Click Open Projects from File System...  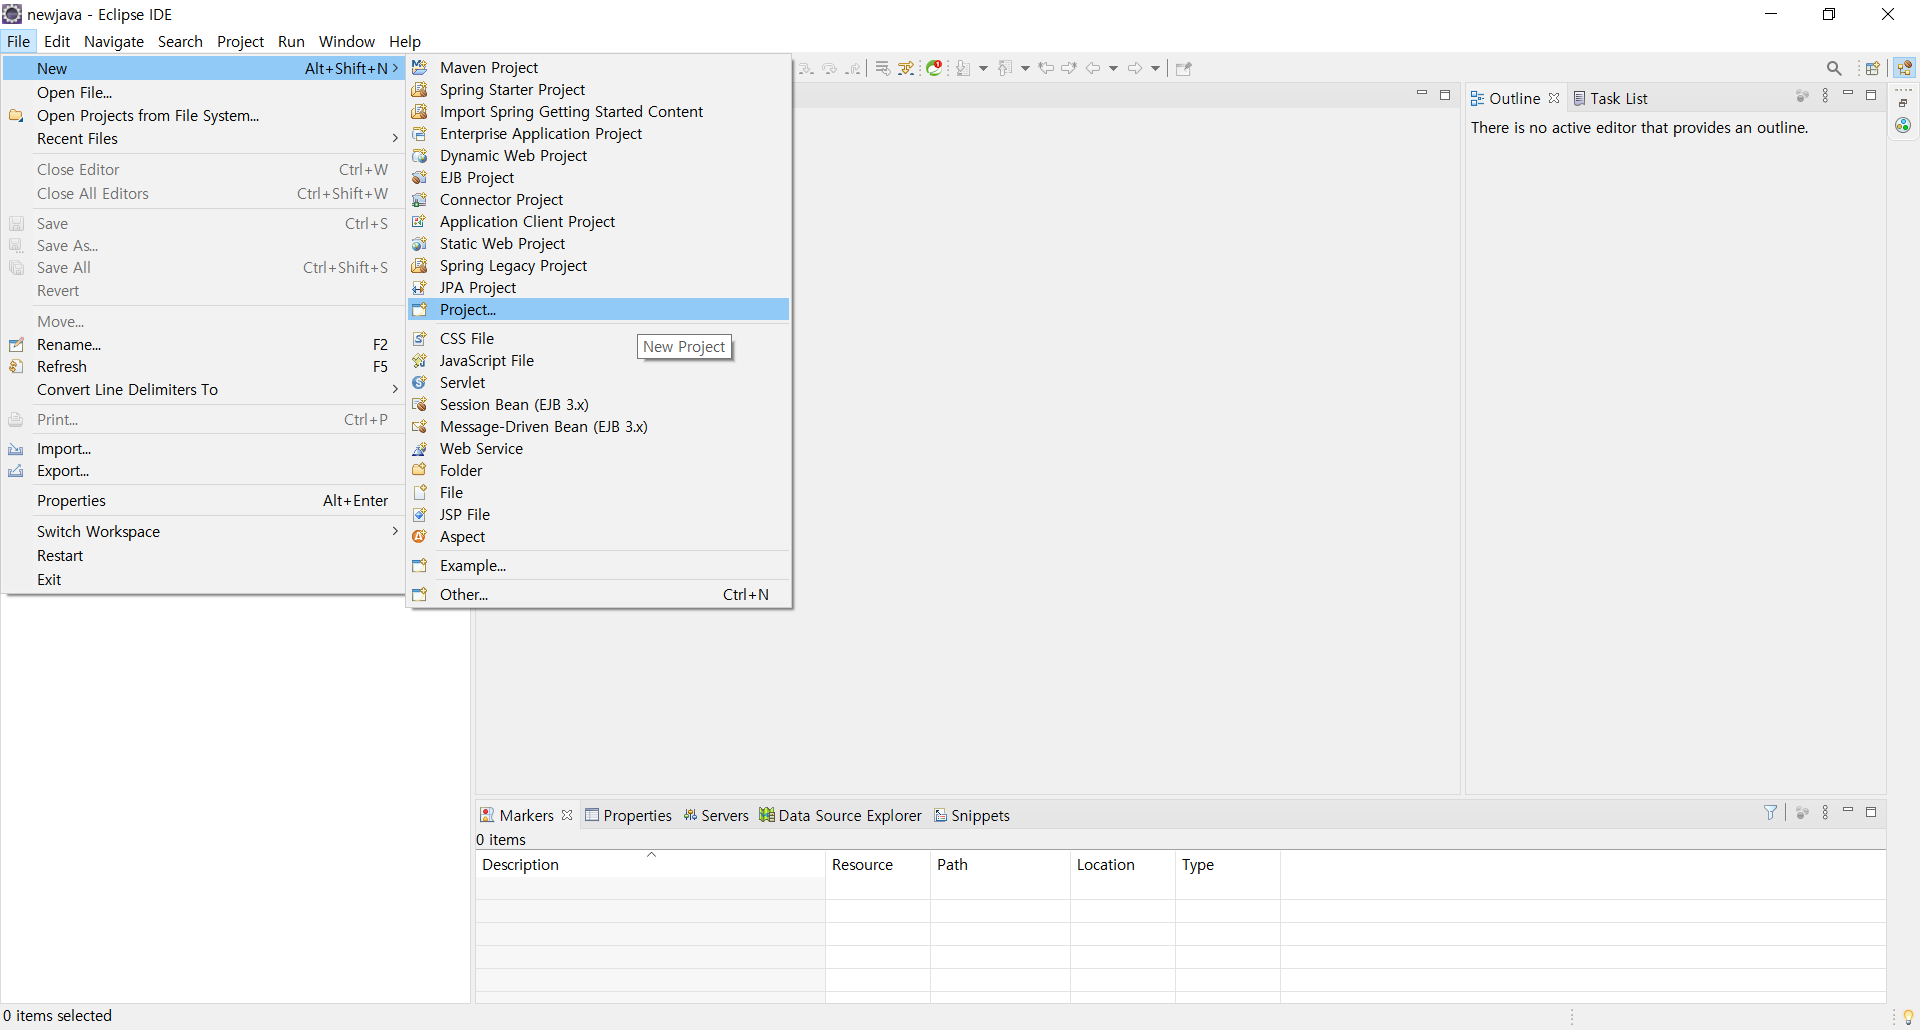click(x=203, y=115)
